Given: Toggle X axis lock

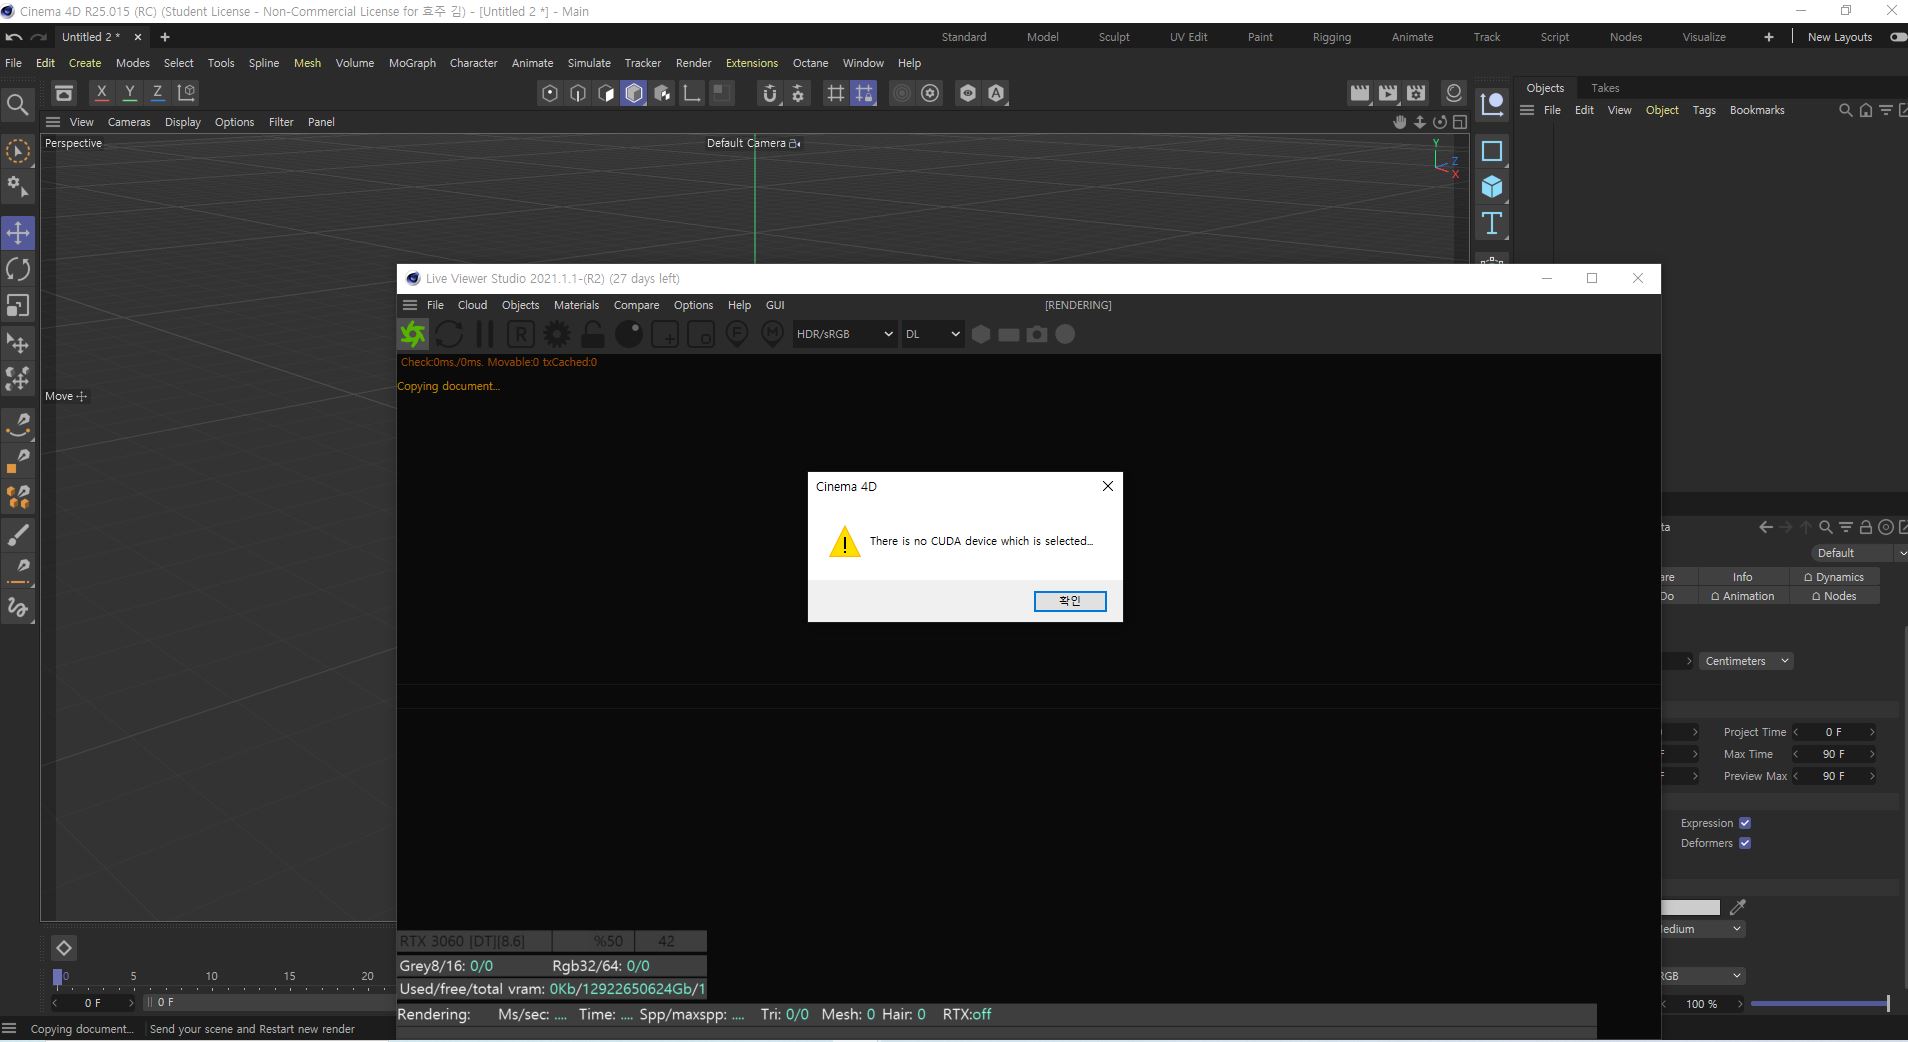Looking at the screenshot, I should (x=101, y=93).
